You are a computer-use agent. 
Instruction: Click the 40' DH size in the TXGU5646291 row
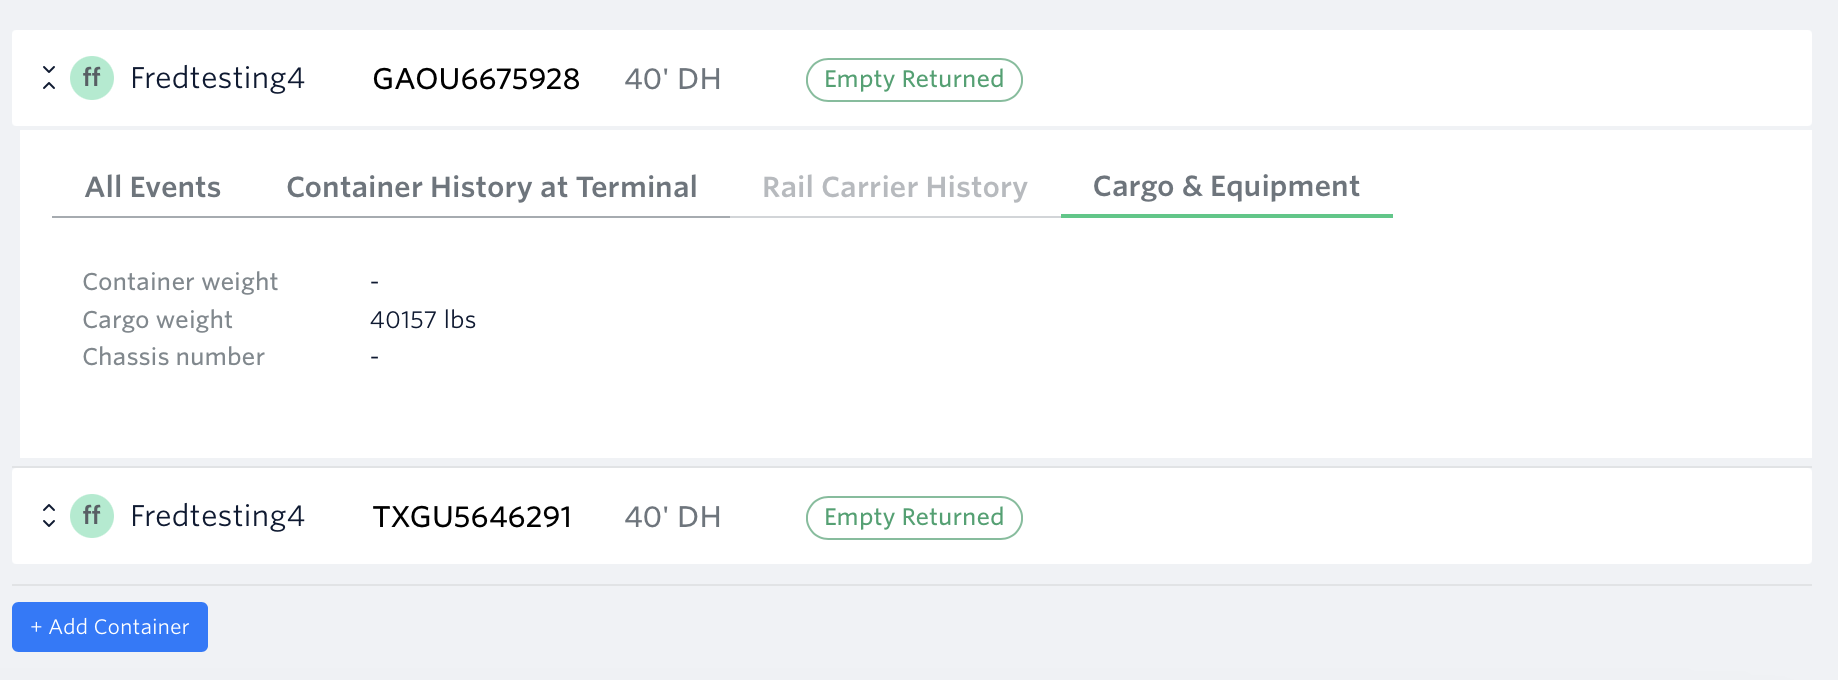673,517
